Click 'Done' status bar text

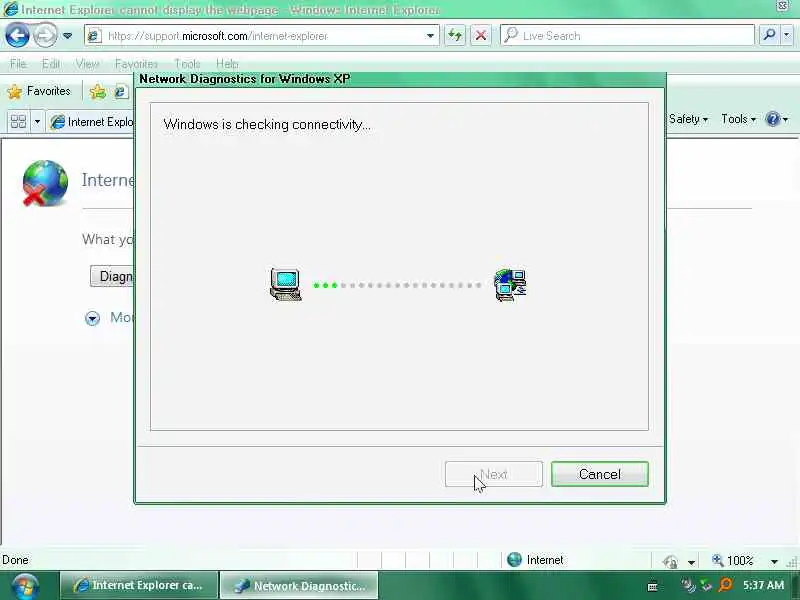pos(15,560)
